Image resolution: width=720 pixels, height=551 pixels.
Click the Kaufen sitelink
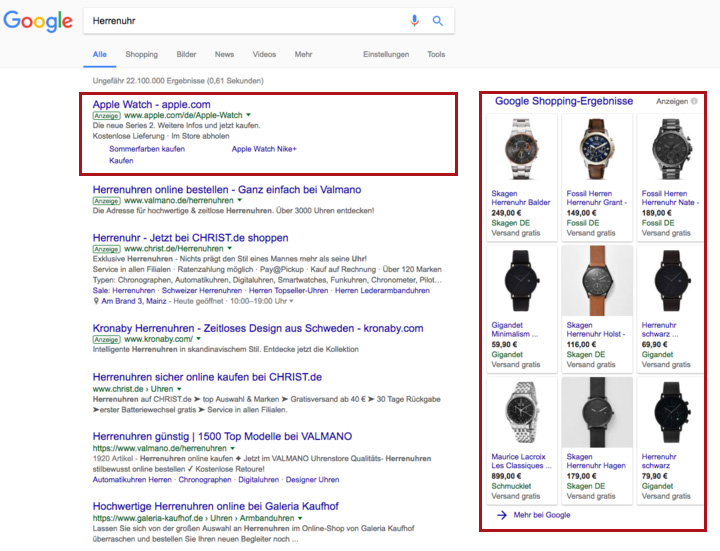[121, 161]
